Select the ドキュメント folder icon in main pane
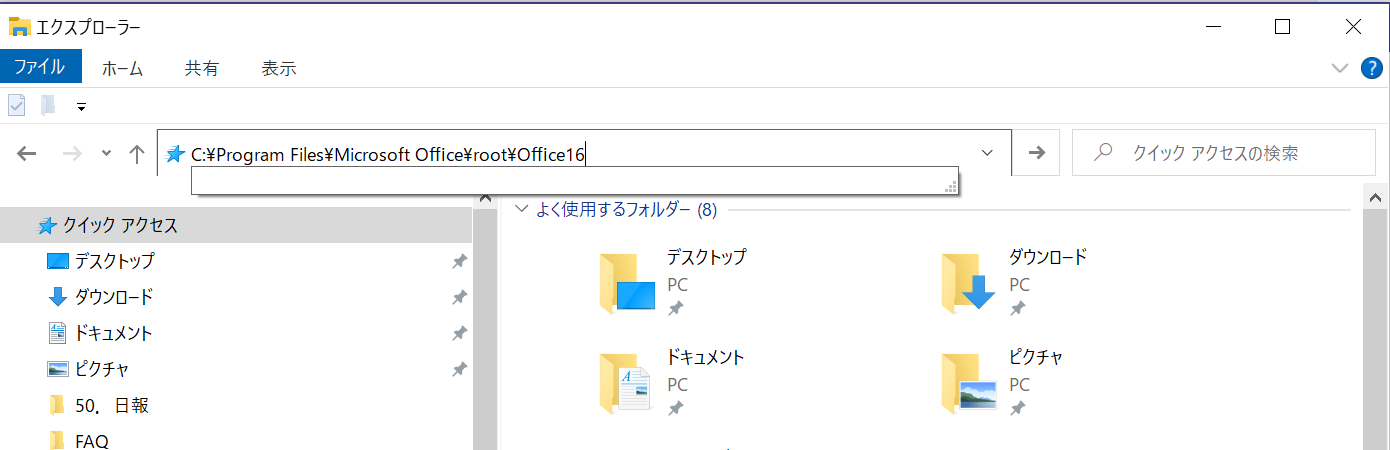This screenshot has width=1390, height=450. 627,382
